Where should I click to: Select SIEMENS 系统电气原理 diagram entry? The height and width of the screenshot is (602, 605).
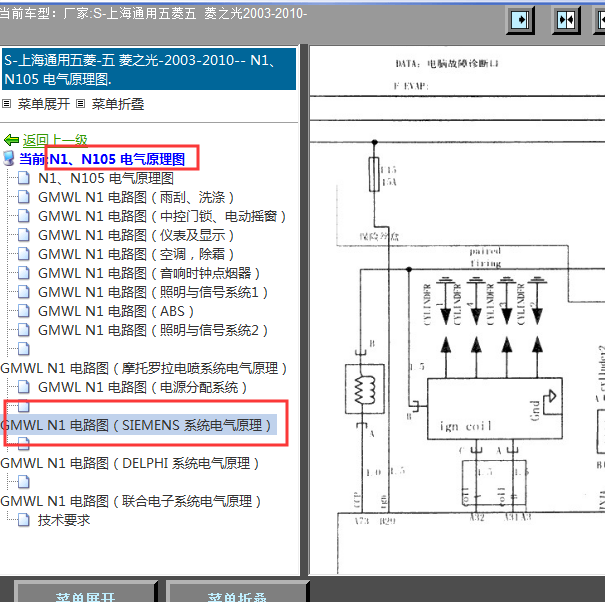coord(138,425)
